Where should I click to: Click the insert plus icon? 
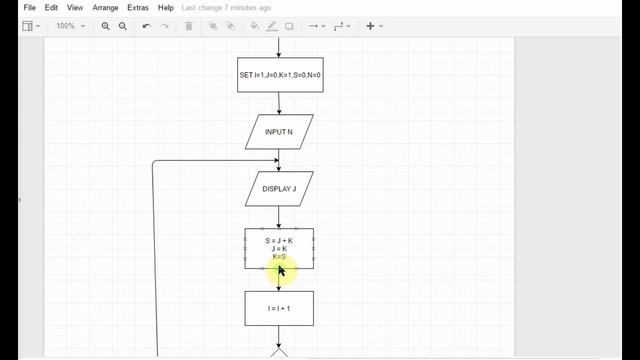point(370,26)
